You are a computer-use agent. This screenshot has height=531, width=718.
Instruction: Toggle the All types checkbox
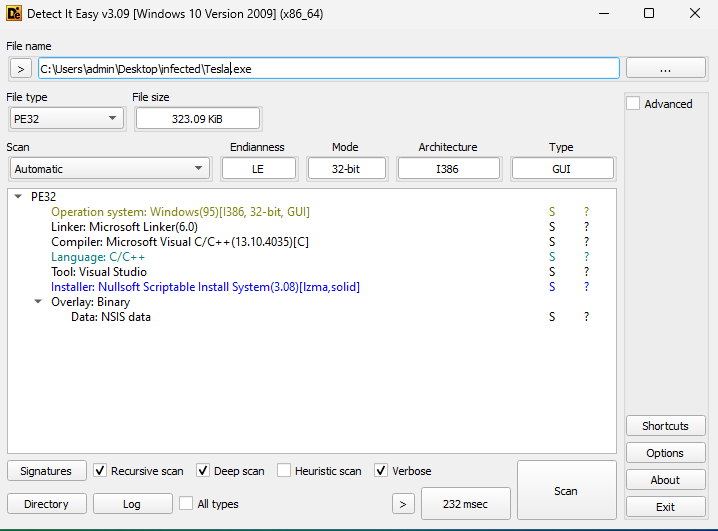pos(186,504)
